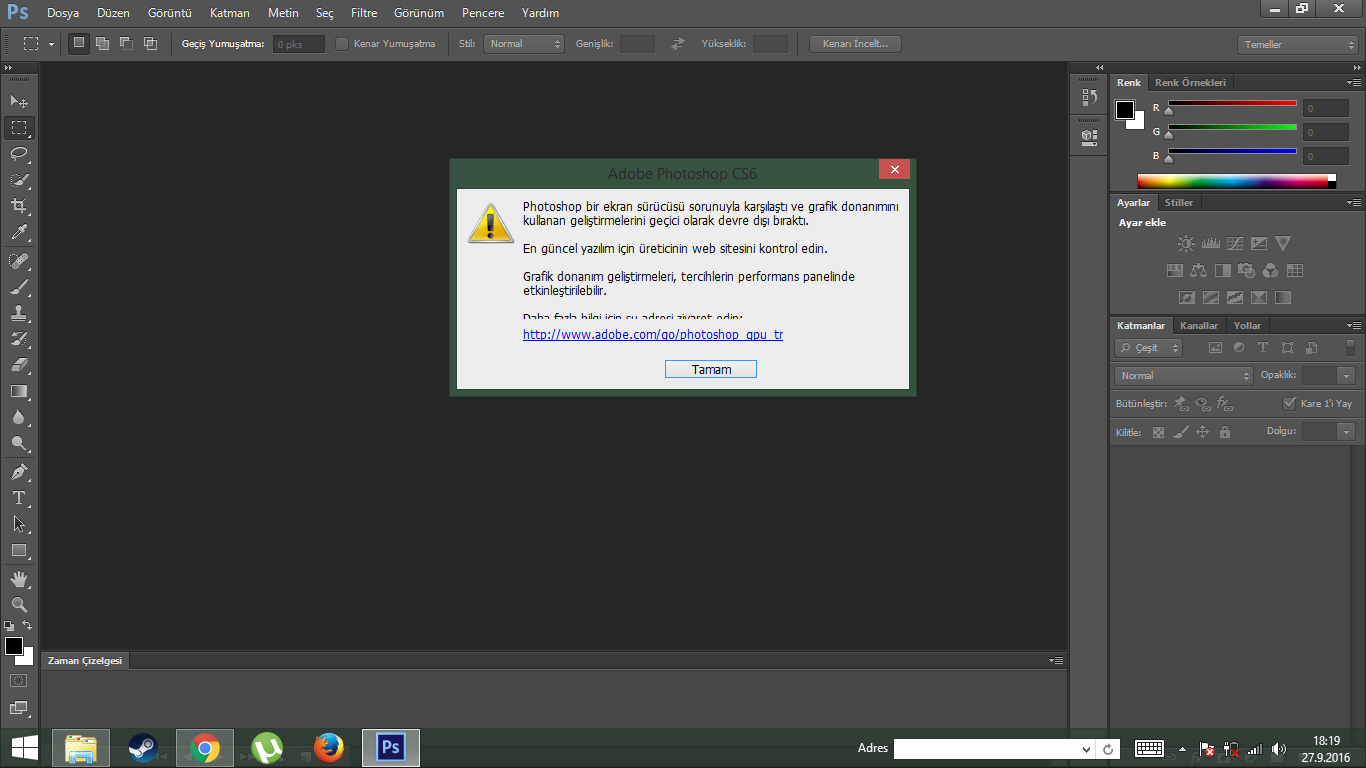Open the Katmanlar panel options menu
The height and width of the screenshot is (768, 1366).
1354,325
